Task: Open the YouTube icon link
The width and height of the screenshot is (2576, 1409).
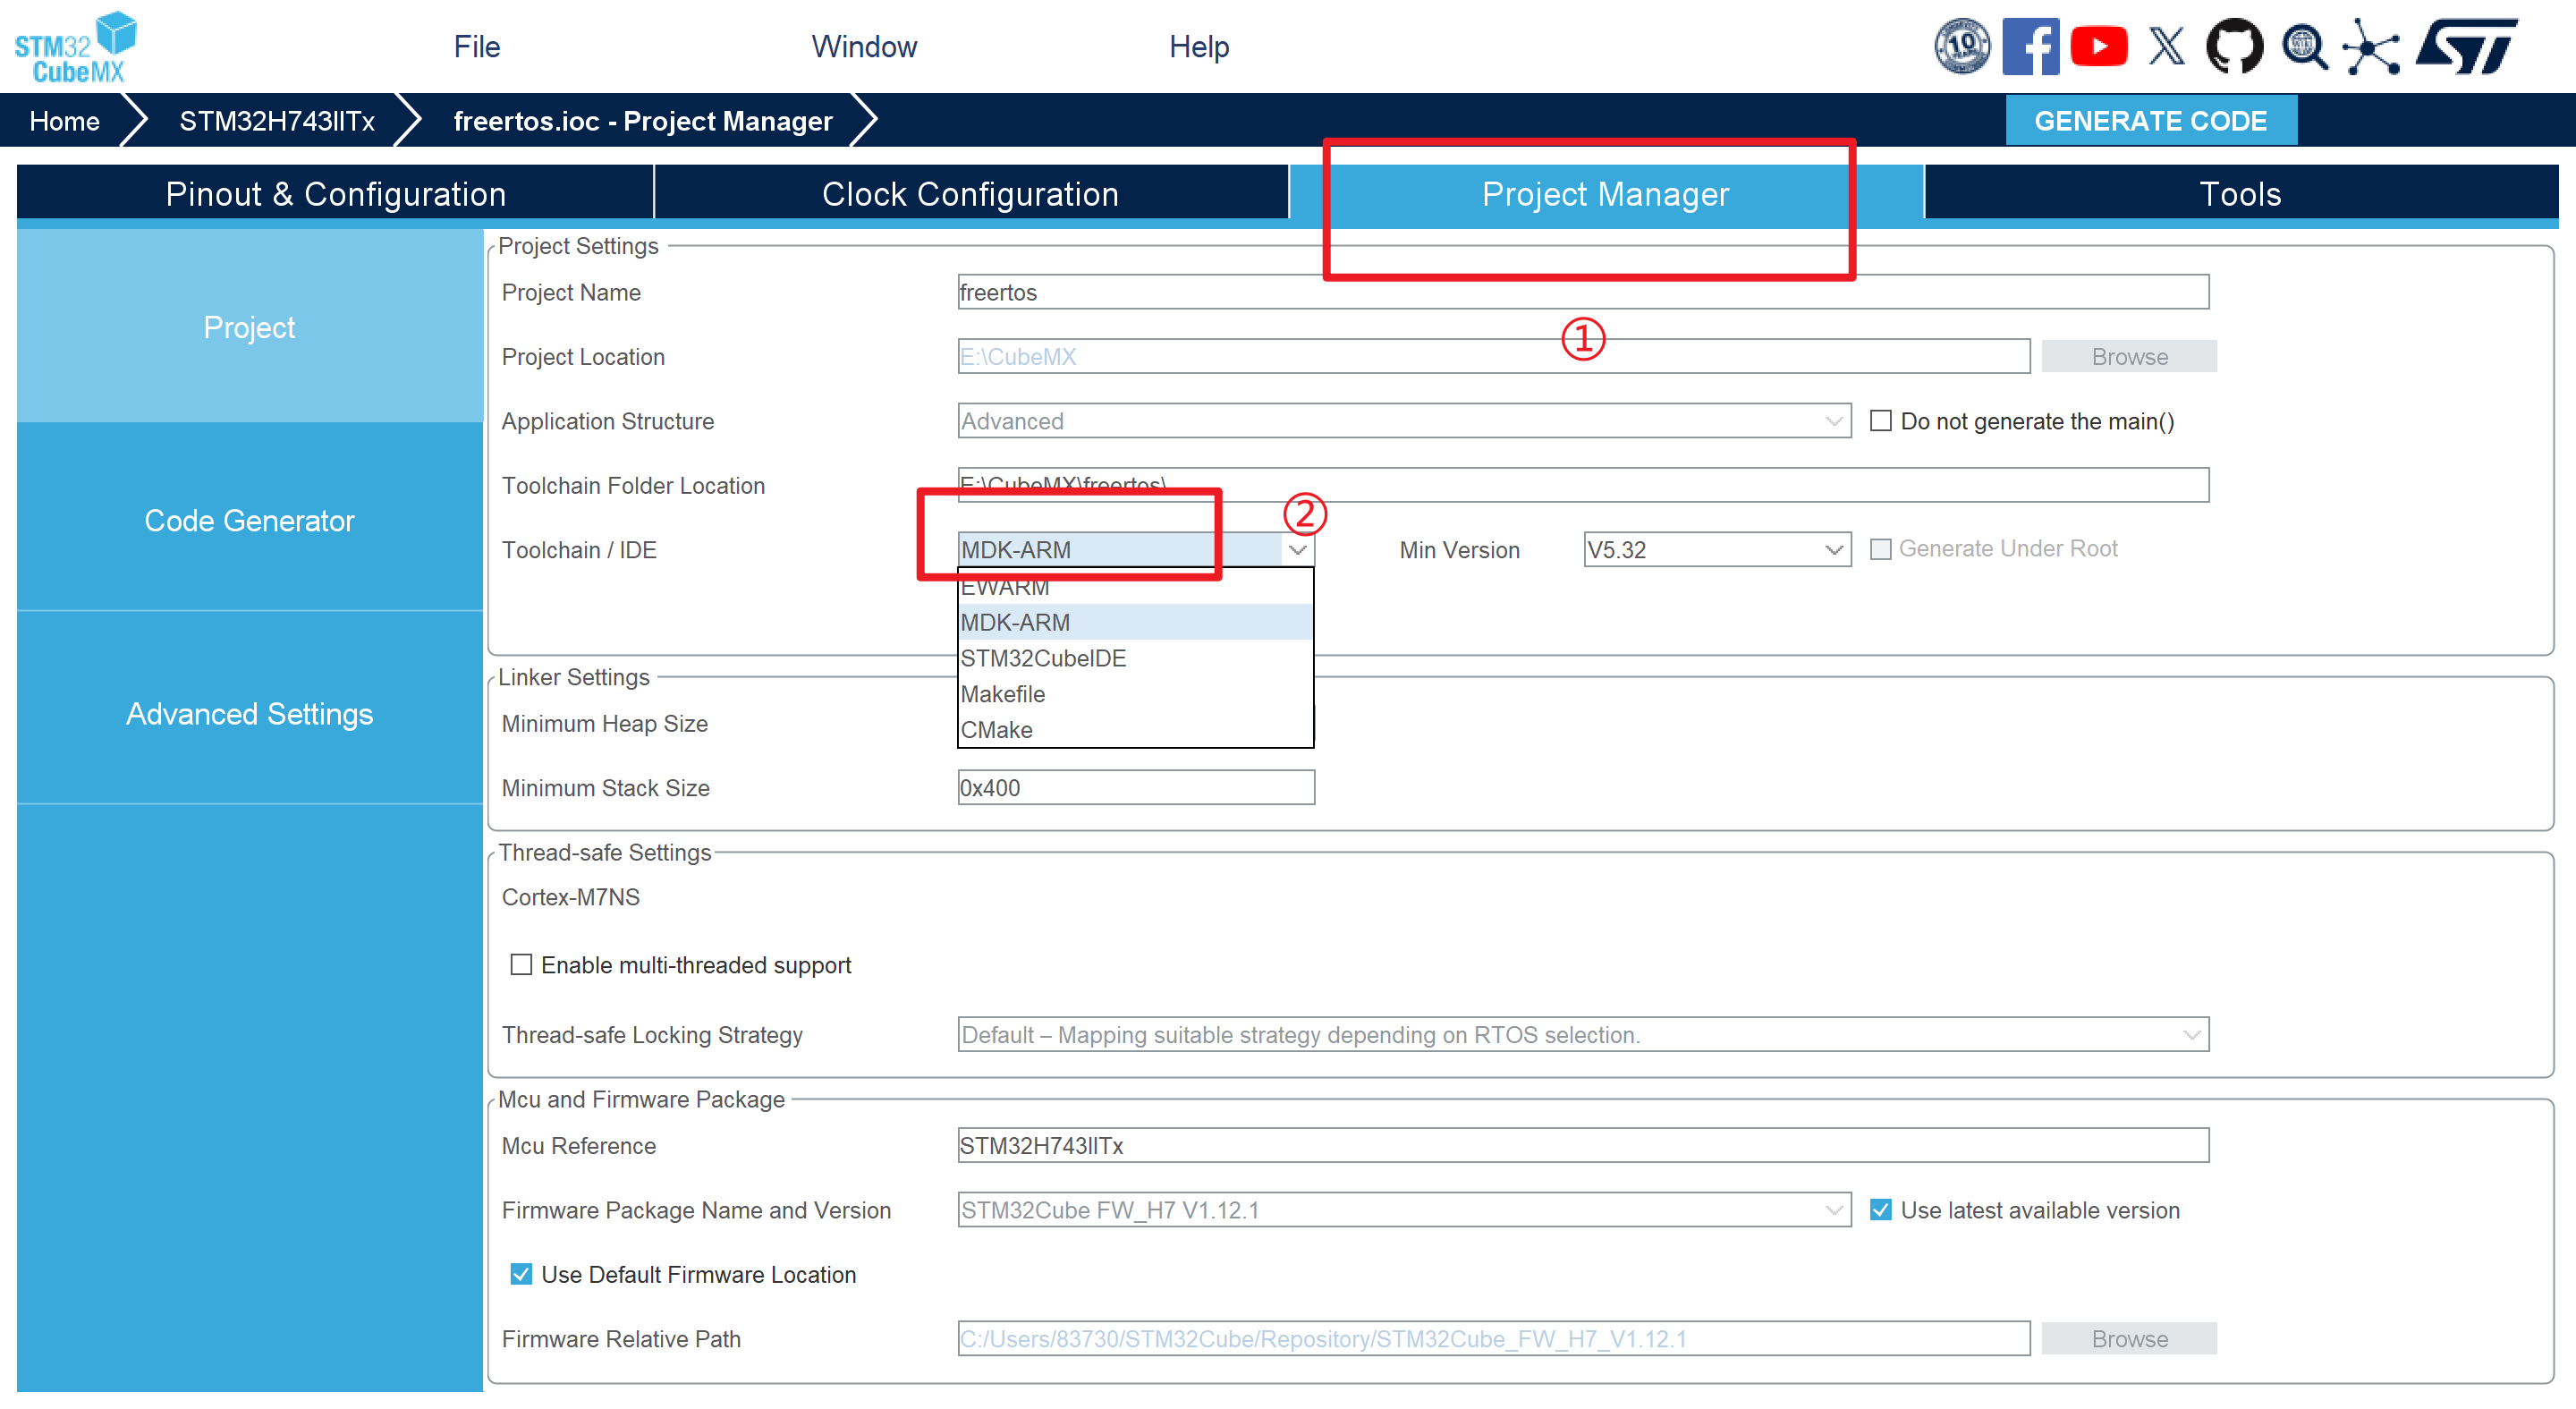Action: point(2098,46)
